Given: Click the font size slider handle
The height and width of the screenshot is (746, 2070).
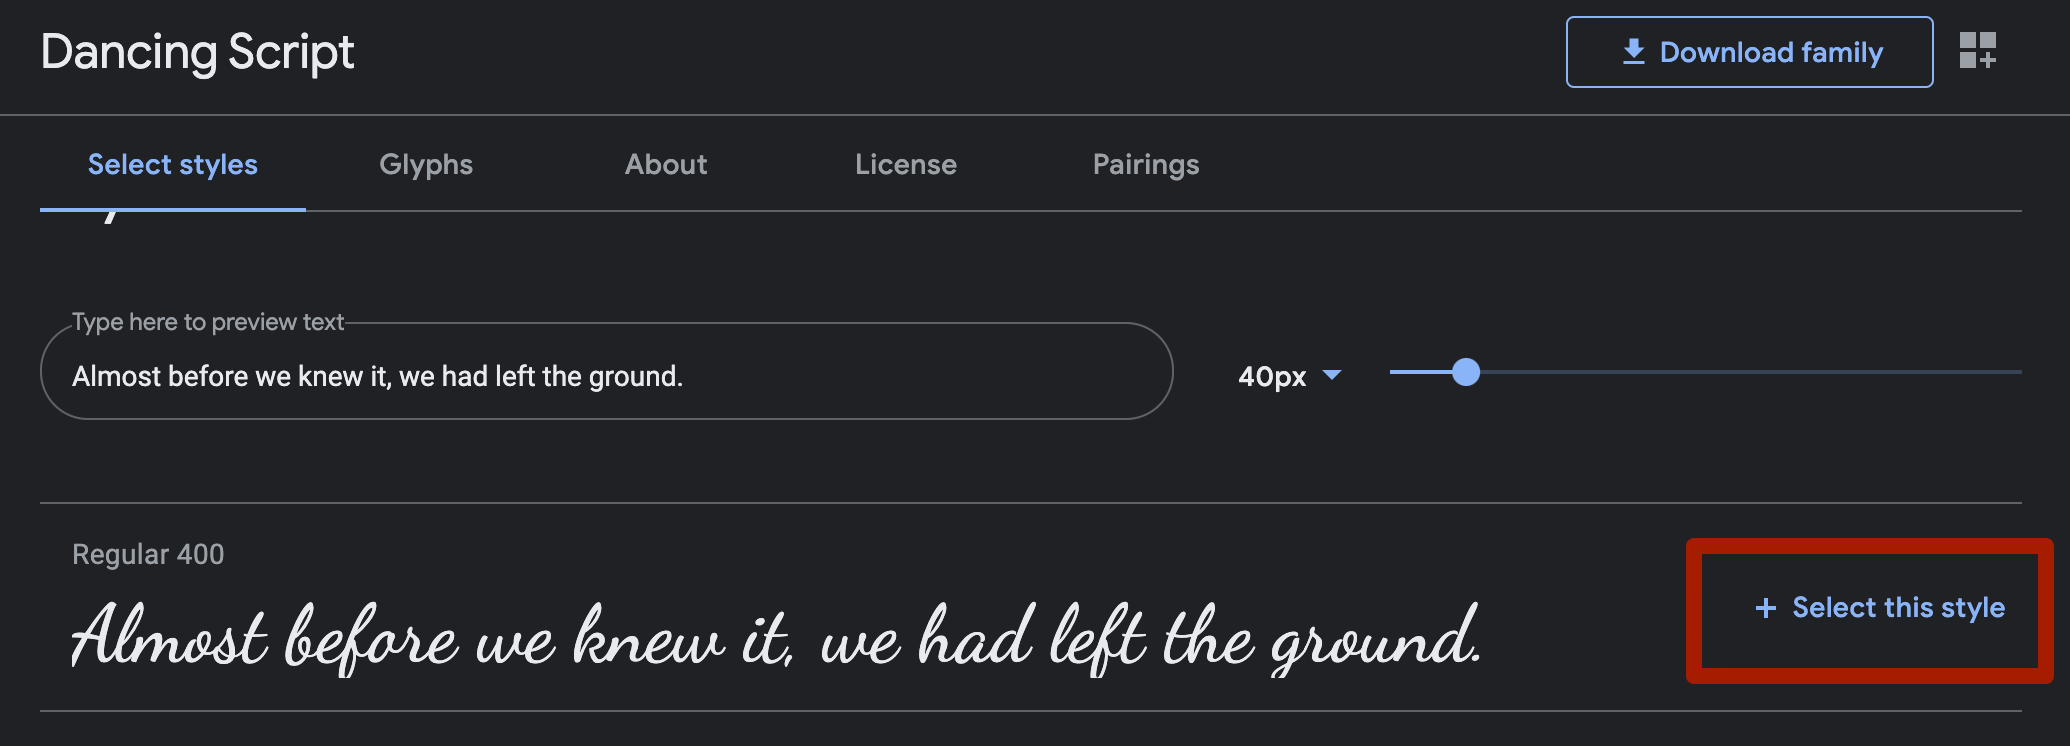Looking at the screenshot, I should pos(1466,372).
